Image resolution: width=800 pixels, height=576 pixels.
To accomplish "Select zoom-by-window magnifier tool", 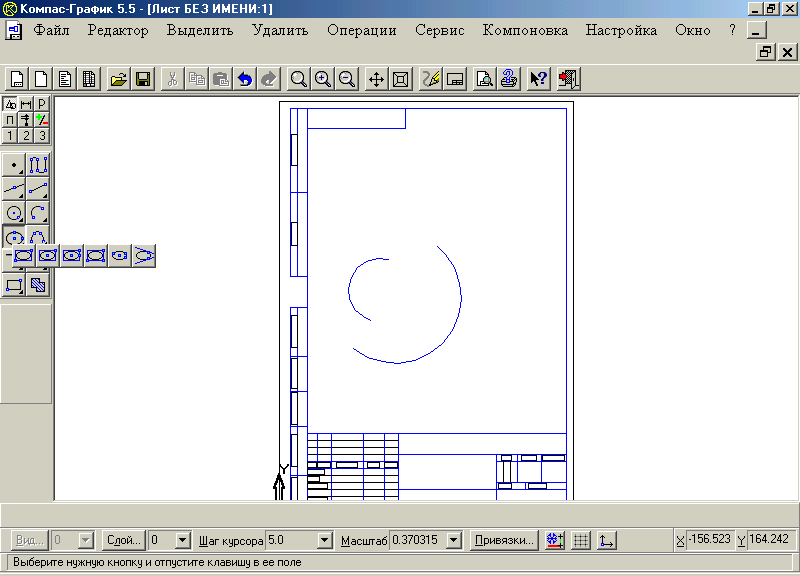I will click(x=298, y=79).
